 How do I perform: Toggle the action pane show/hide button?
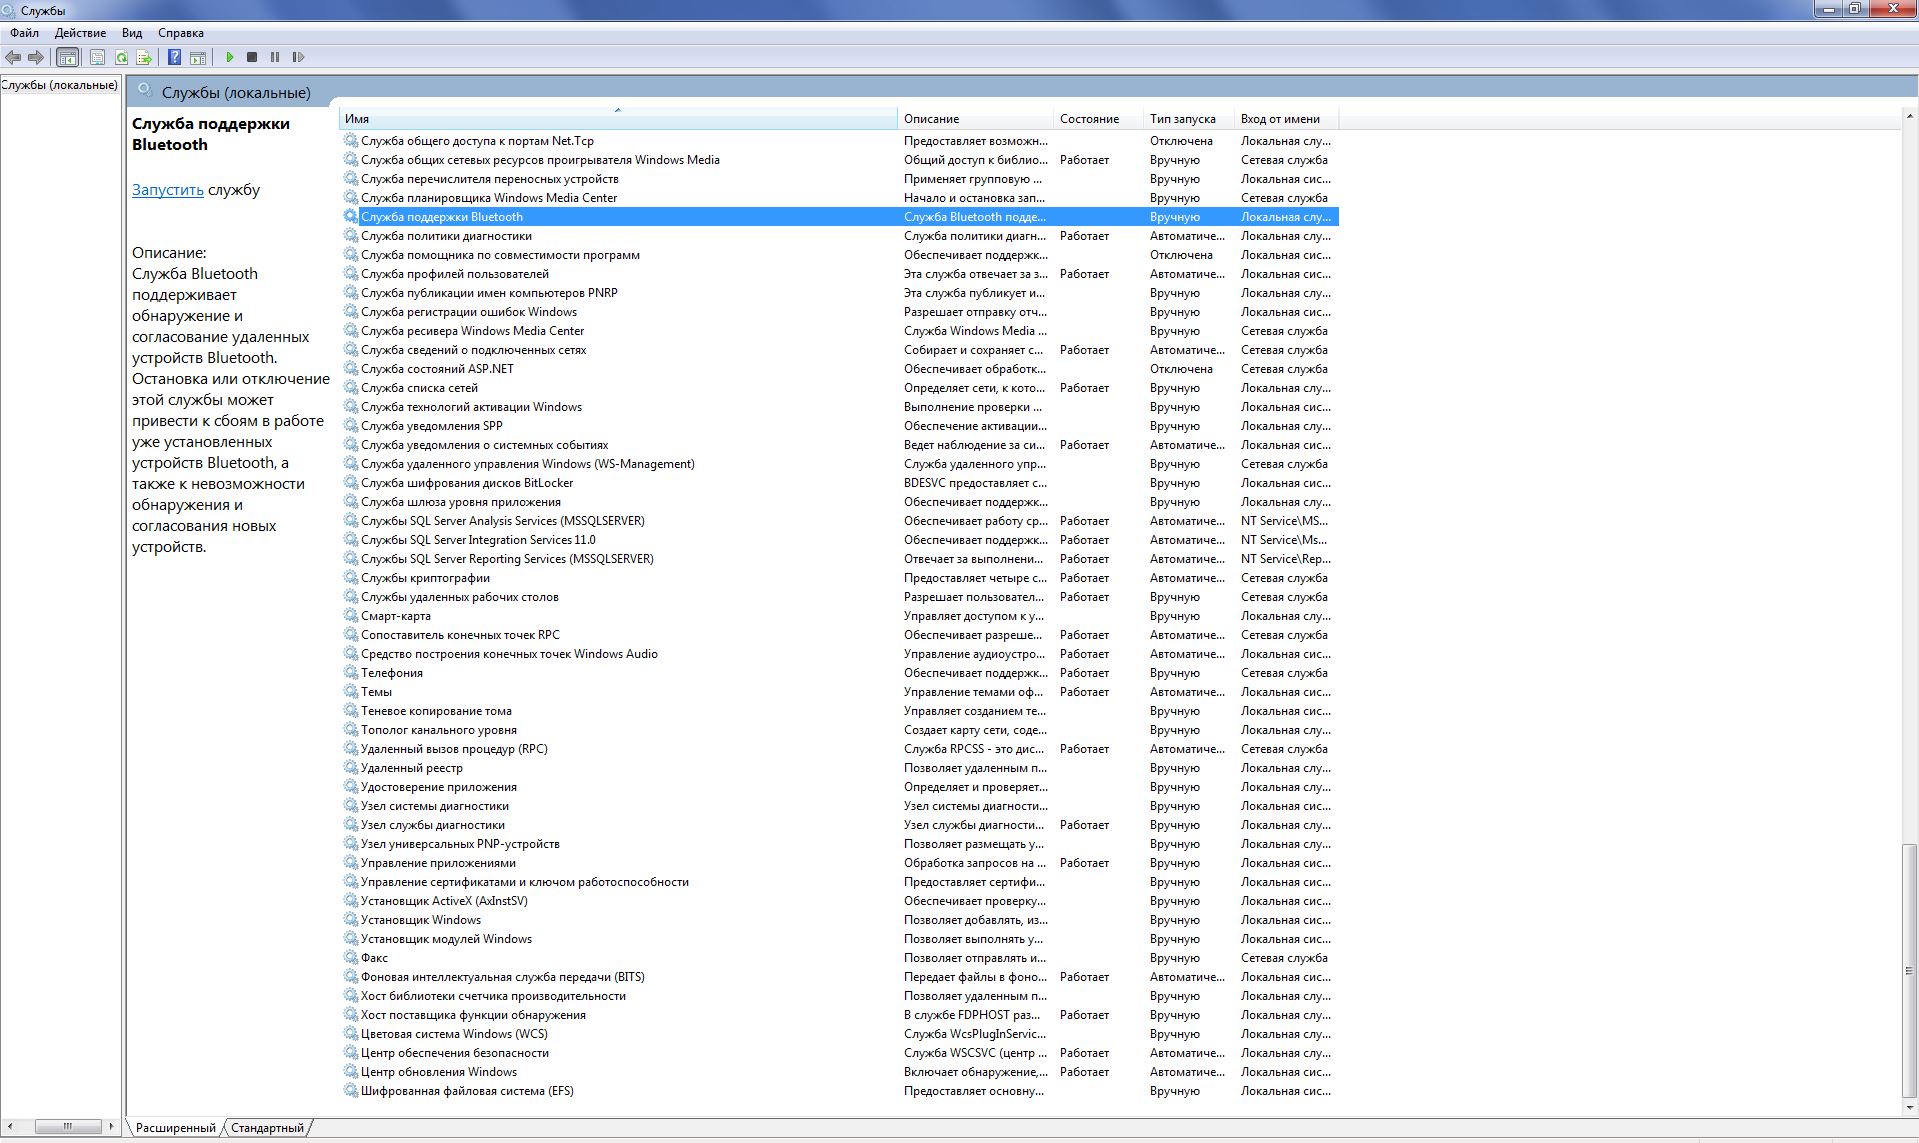pyautogui.click(x=198, y=58)
